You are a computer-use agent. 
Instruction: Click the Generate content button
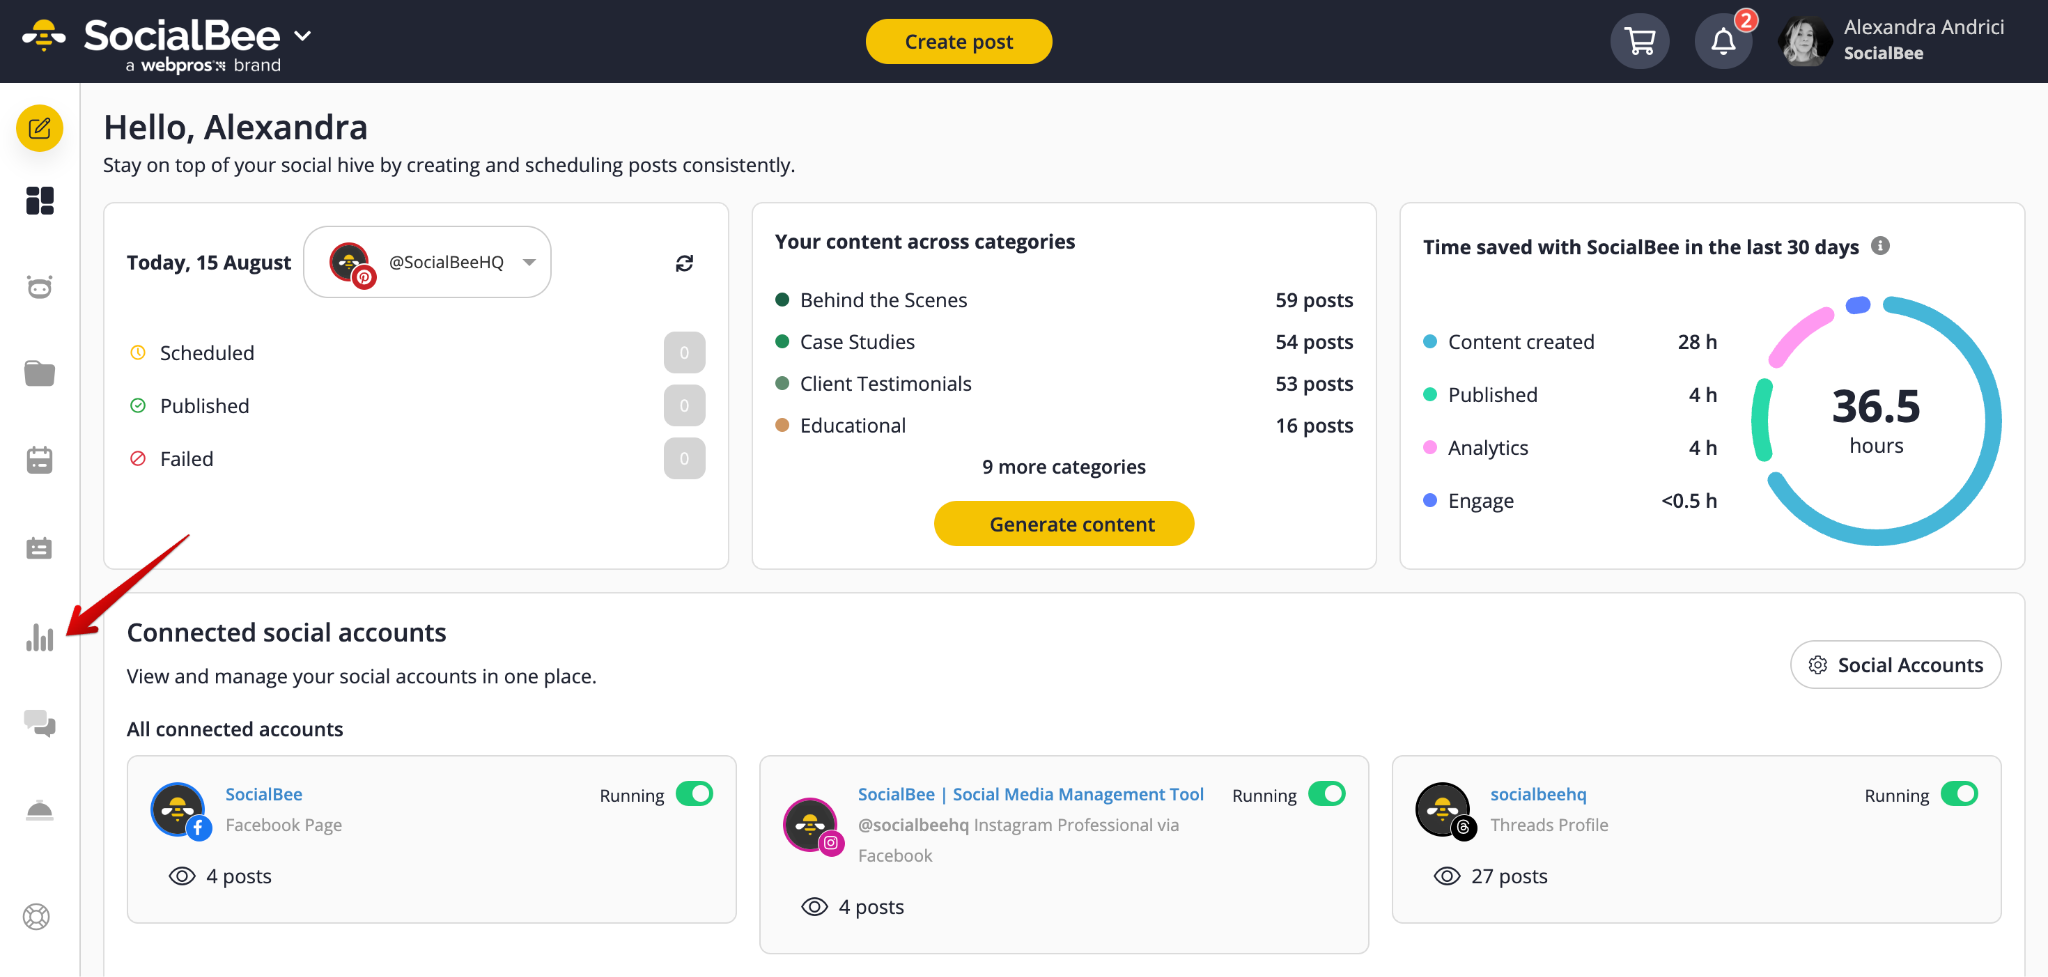click(1064, 524)
